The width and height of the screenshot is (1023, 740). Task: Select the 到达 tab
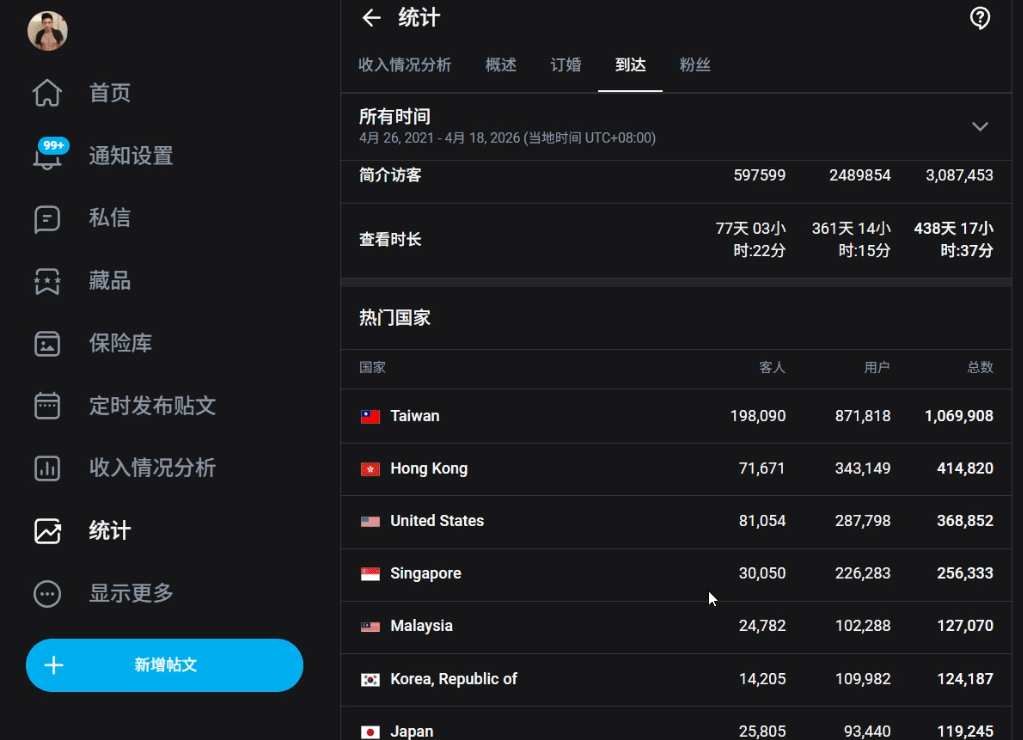[630, 65]
